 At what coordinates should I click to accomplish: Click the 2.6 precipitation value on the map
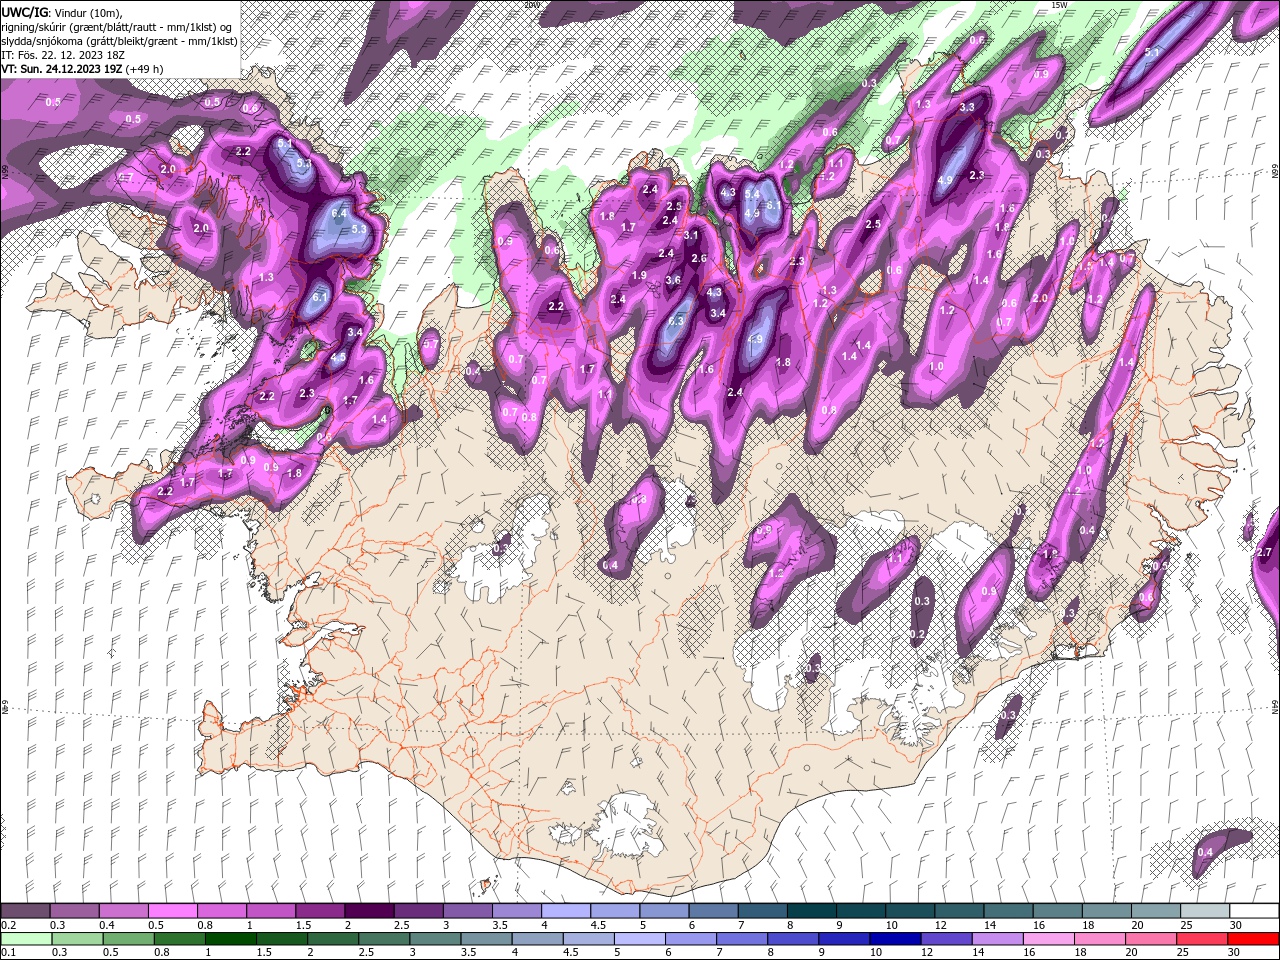coord(699,259)
